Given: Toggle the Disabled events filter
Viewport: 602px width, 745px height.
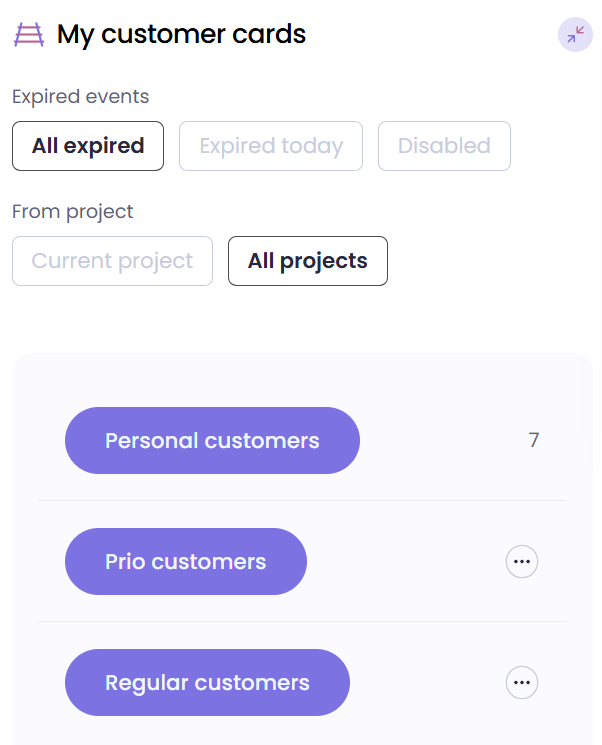Looking at the screenshot, I should pos(444,146).
